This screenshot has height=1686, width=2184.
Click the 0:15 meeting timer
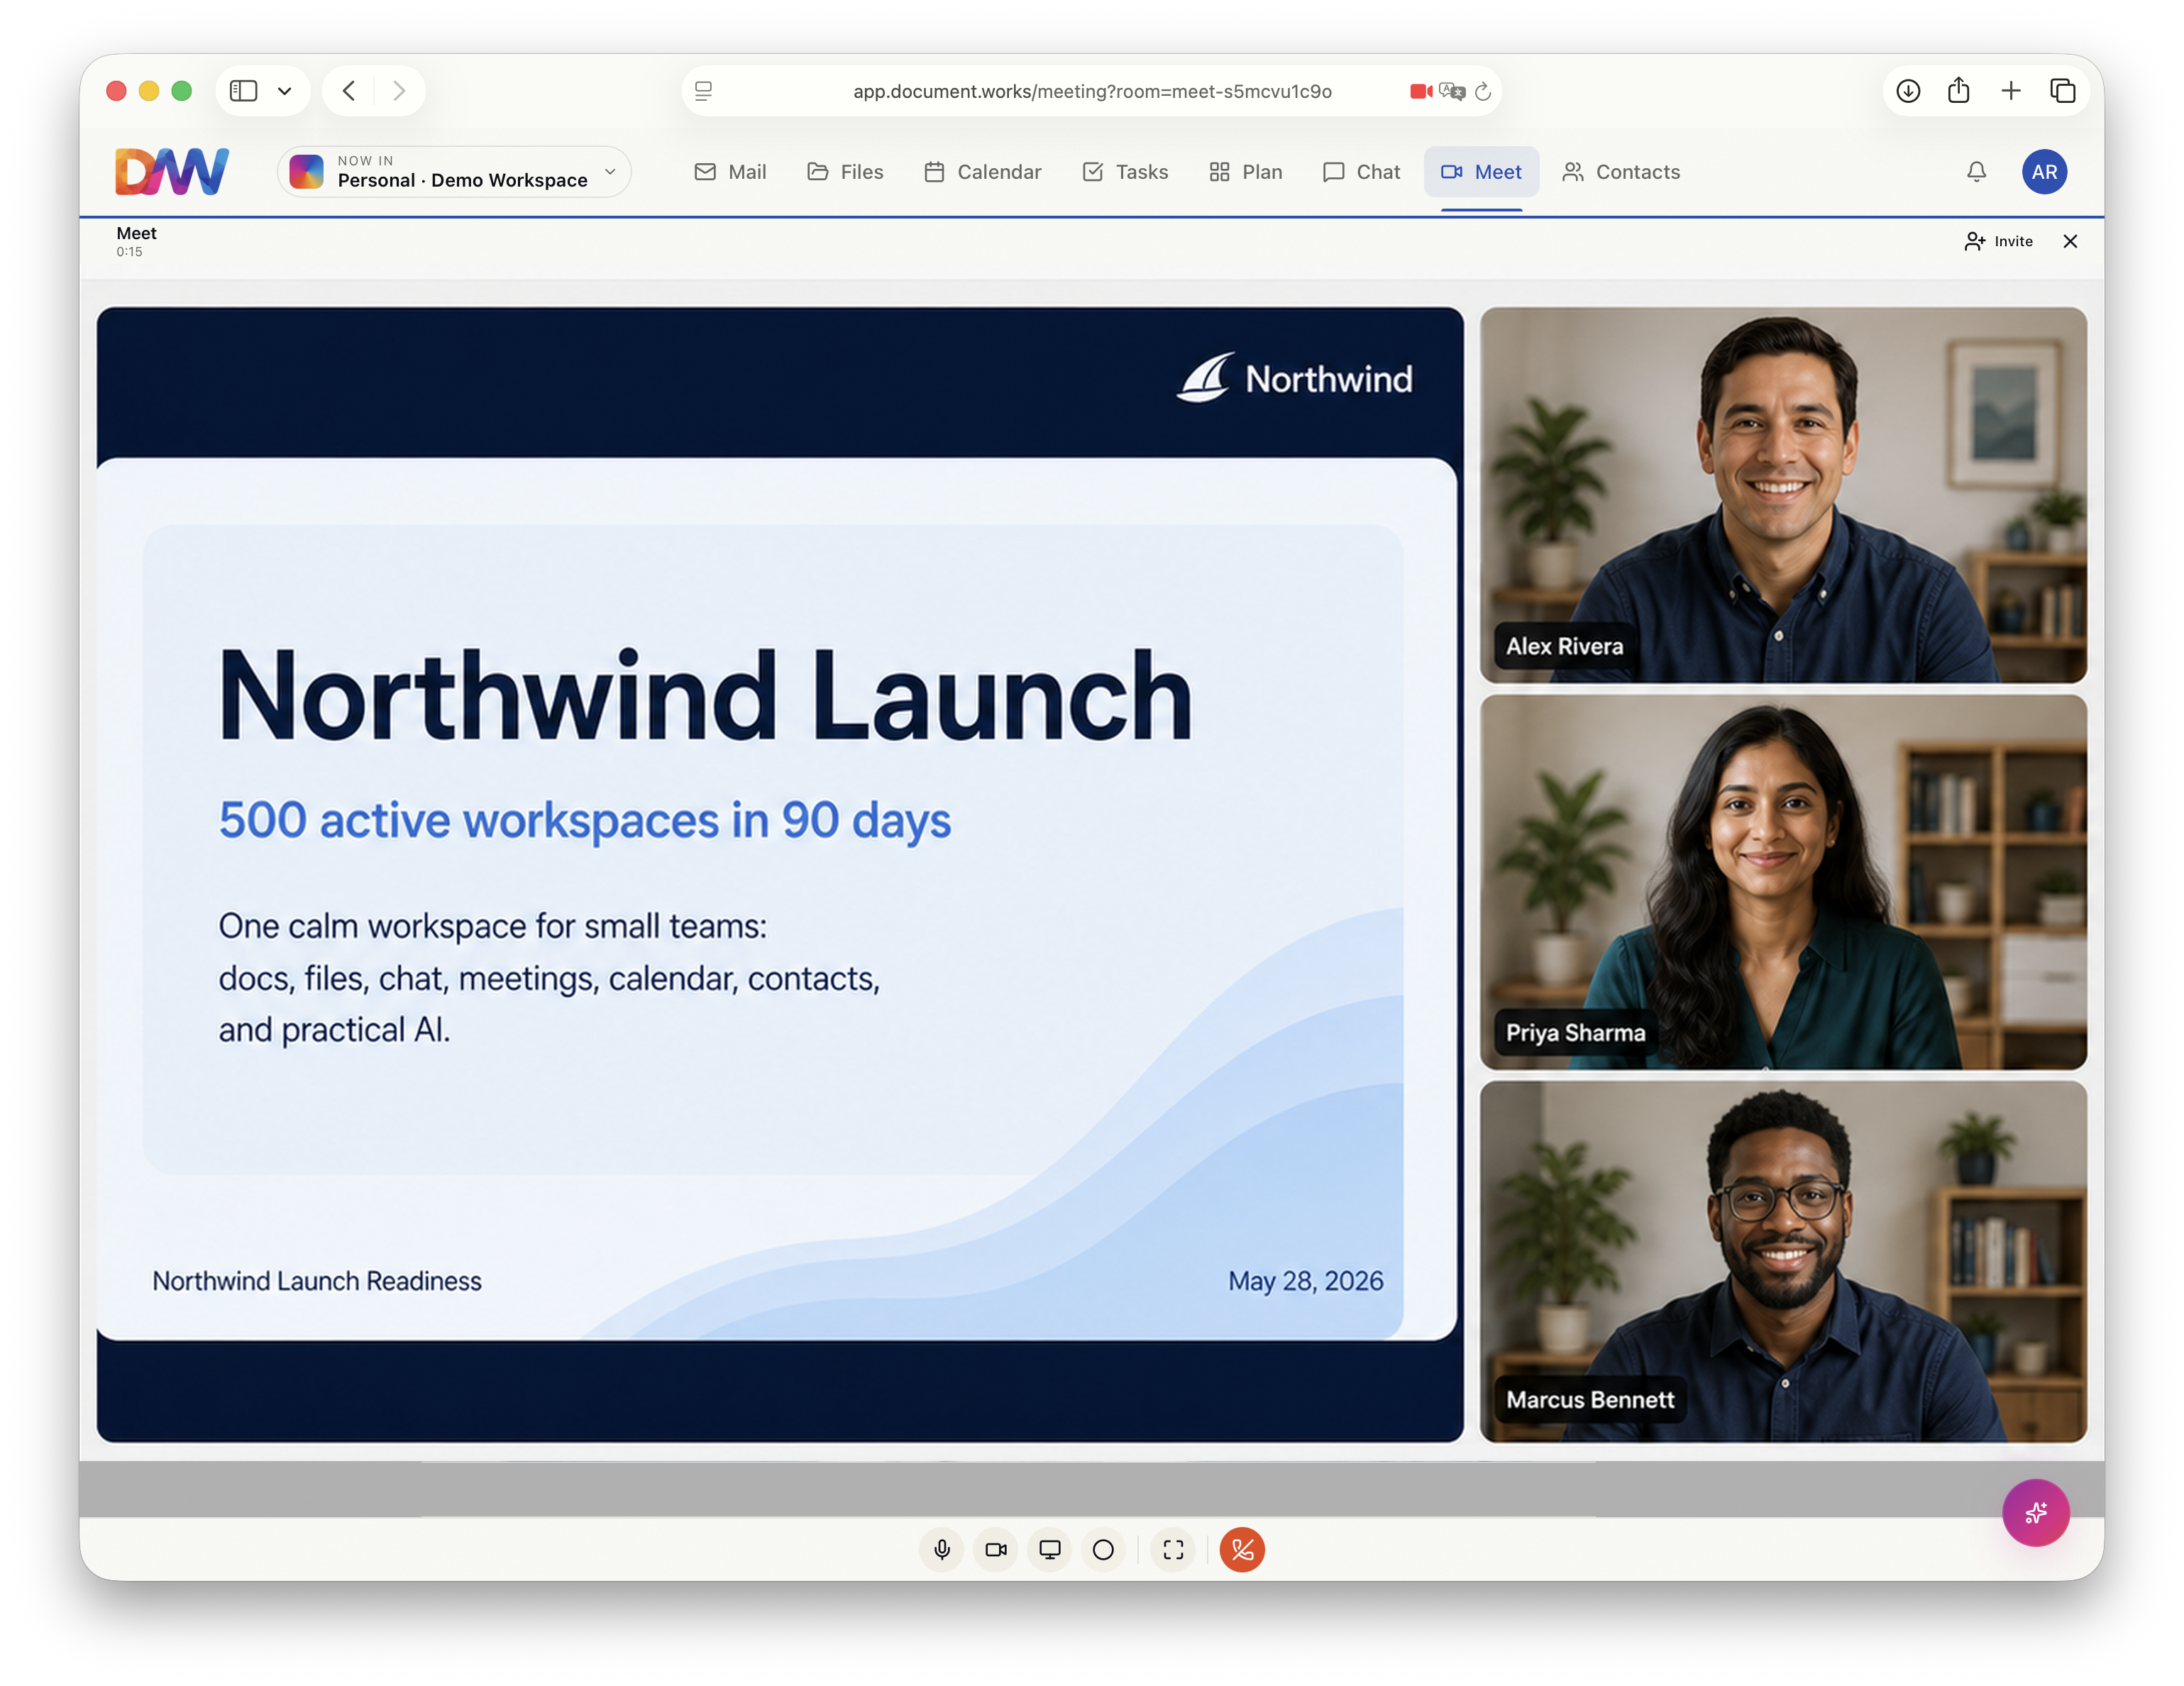(x=129, y=252)
